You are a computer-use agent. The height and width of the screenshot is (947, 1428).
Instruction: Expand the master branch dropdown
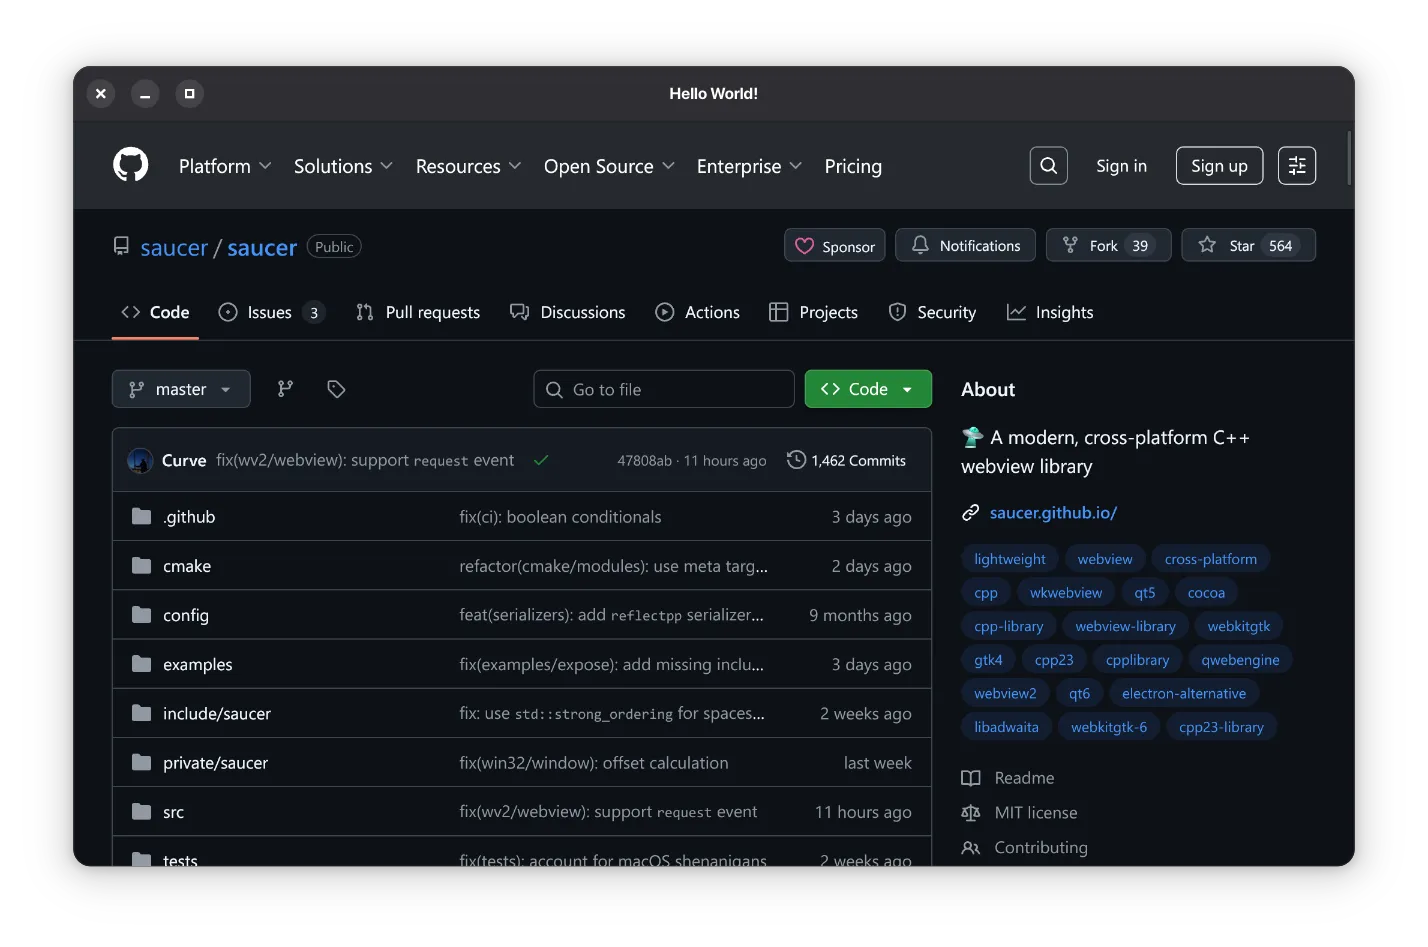click(x=181, y=389)
